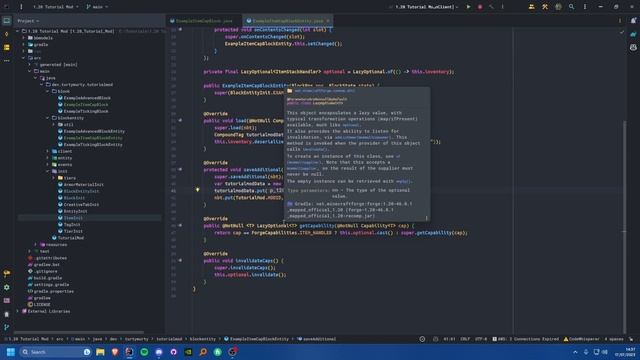Open main menu hamburger icon
This screenshot has height=360, width=640.
21,7
